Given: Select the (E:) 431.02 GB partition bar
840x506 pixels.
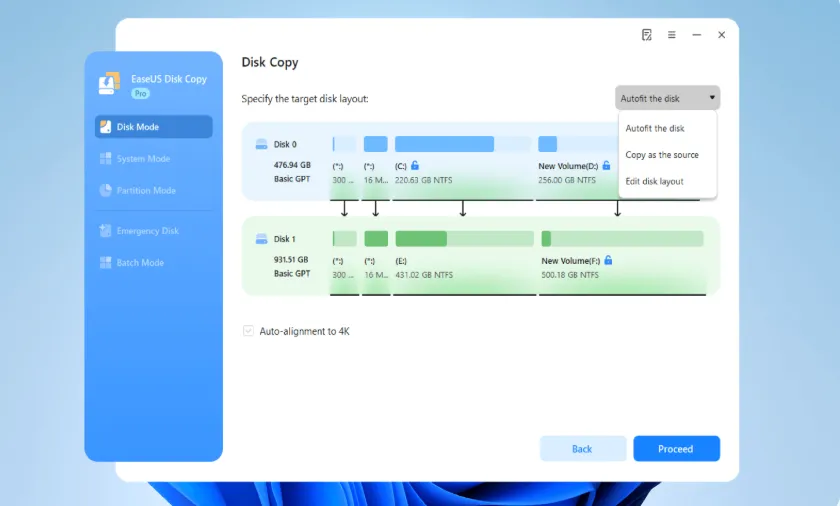Looking at the screenshot, I should point(464,239).
